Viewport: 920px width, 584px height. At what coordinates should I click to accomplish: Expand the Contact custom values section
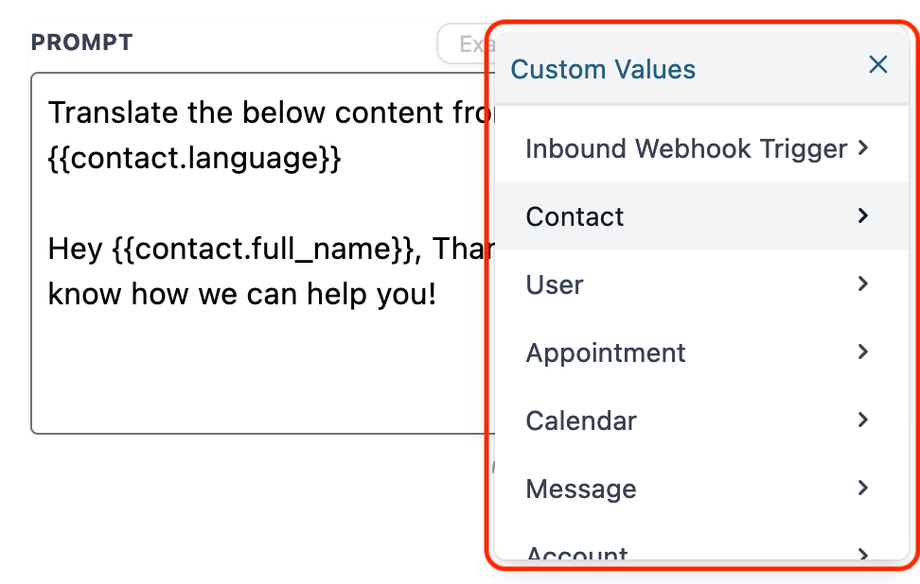pos(575,216)
